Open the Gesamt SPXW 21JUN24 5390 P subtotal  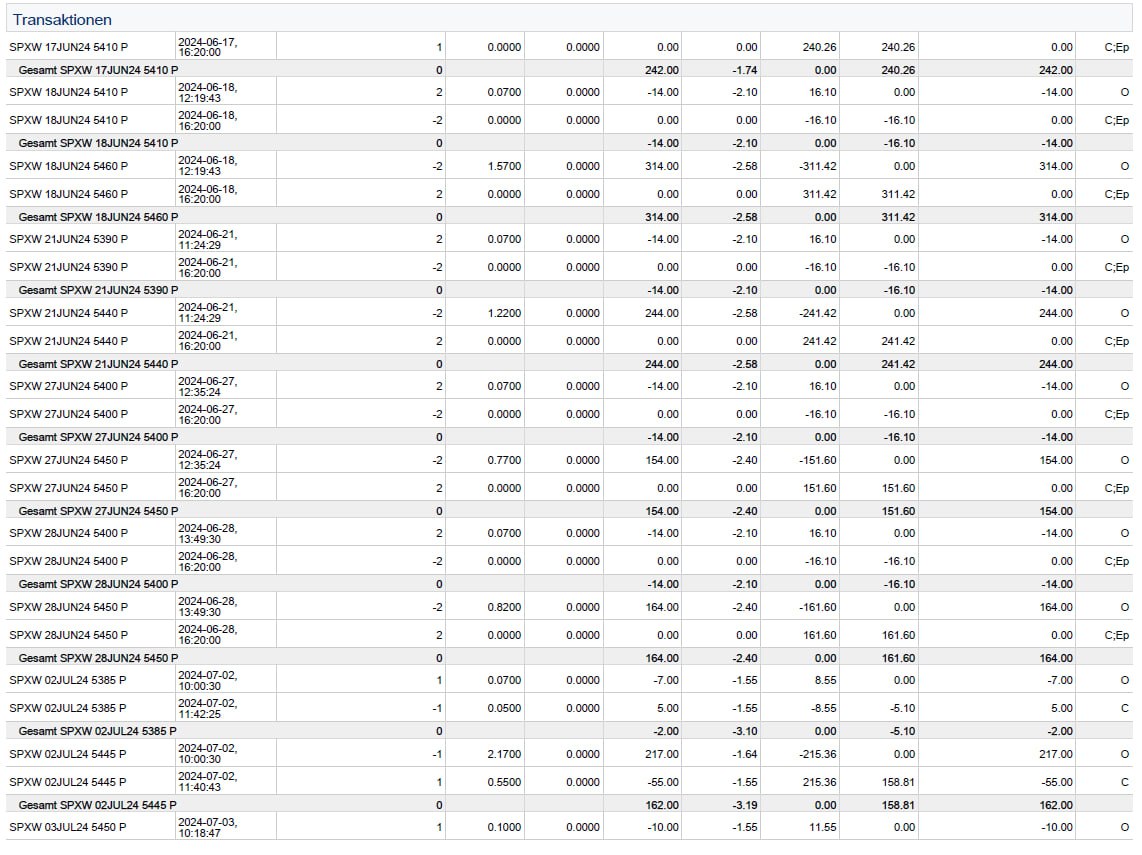click(x=98, y=290)
